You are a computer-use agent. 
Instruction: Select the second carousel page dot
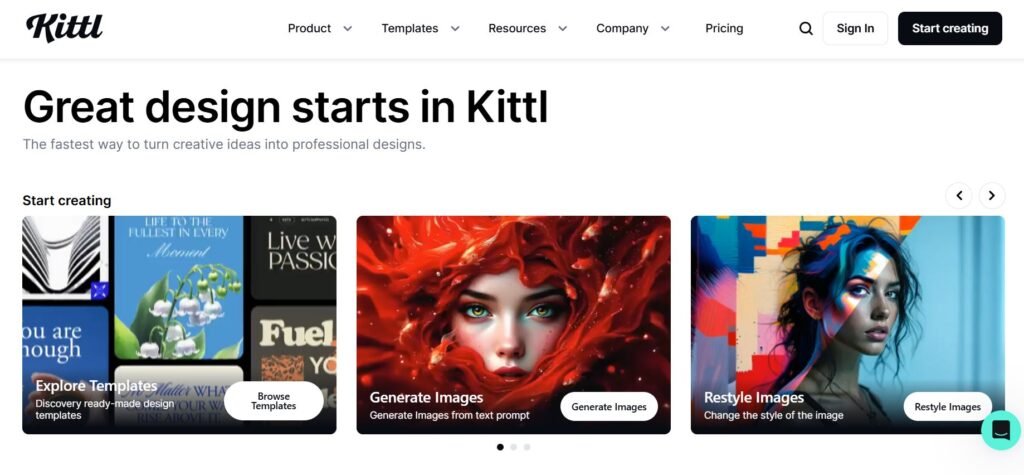click(x=513, y=447)
